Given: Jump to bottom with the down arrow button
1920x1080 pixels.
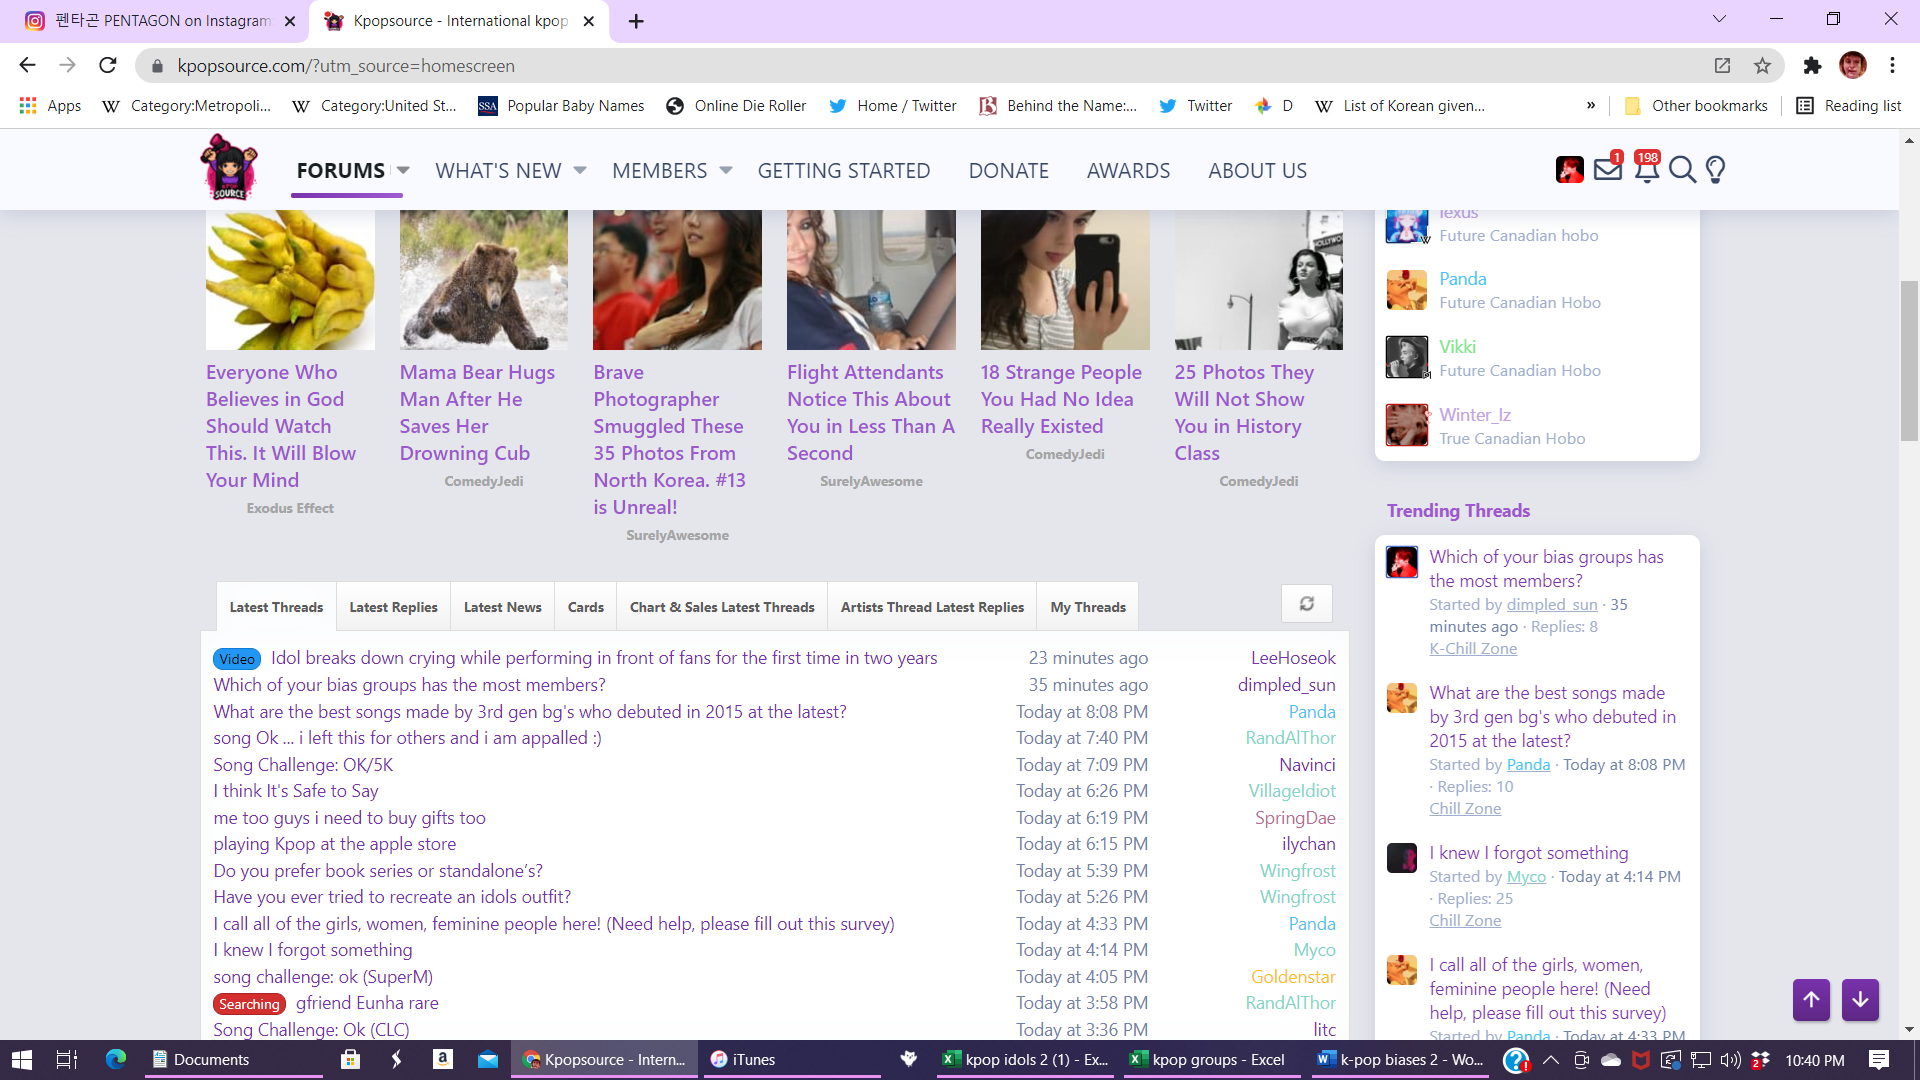Looking at the screenshot, I should coord(1860,999).
